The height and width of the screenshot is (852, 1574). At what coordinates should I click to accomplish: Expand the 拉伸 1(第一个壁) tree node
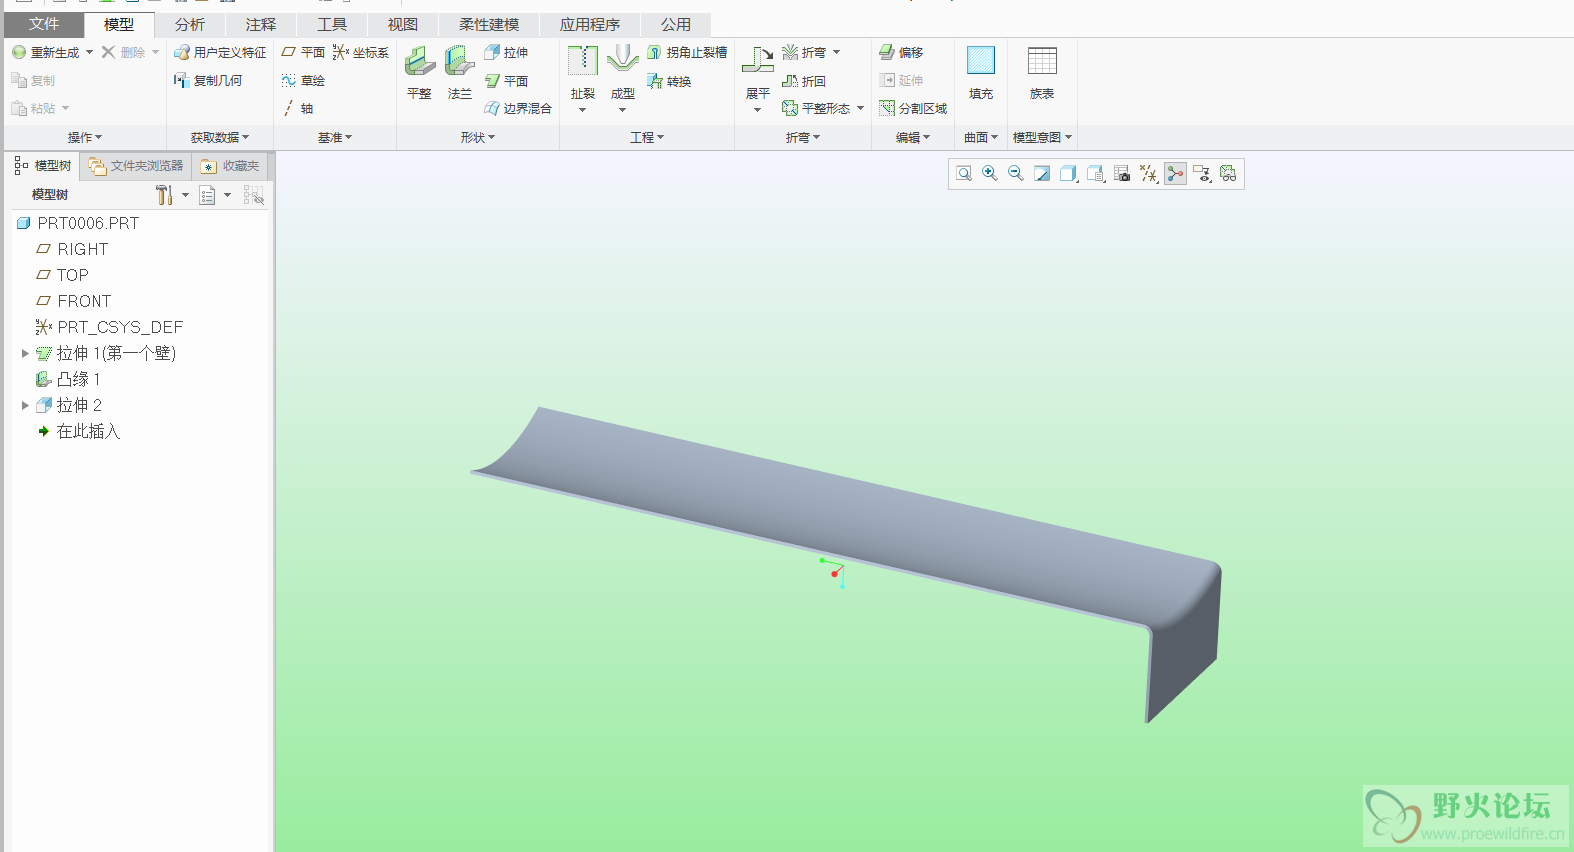(25, 353)
